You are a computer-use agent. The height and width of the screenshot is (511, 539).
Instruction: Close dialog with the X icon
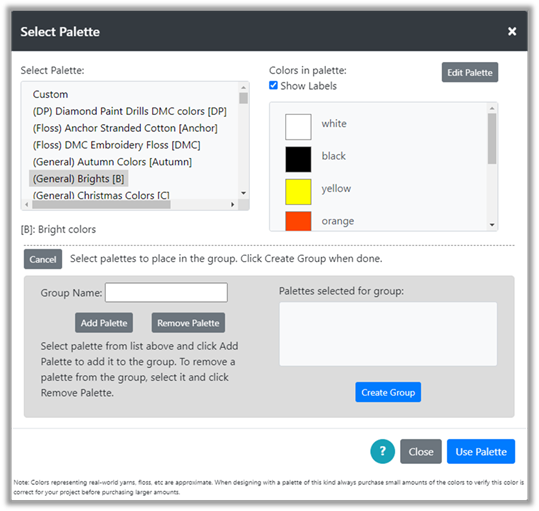[x=512, y=31]
